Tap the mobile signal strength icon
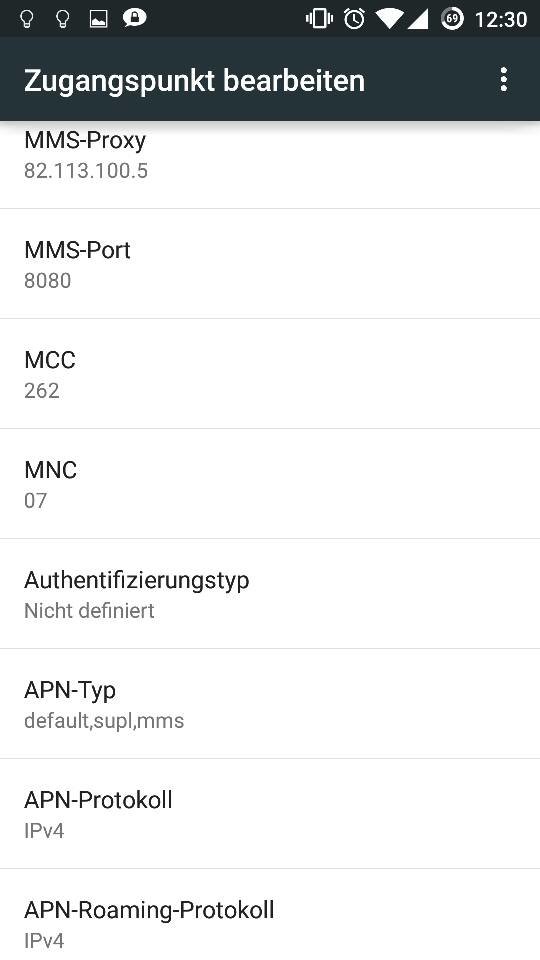This screenshot has height=960, width=540. [x=418, y=20]
